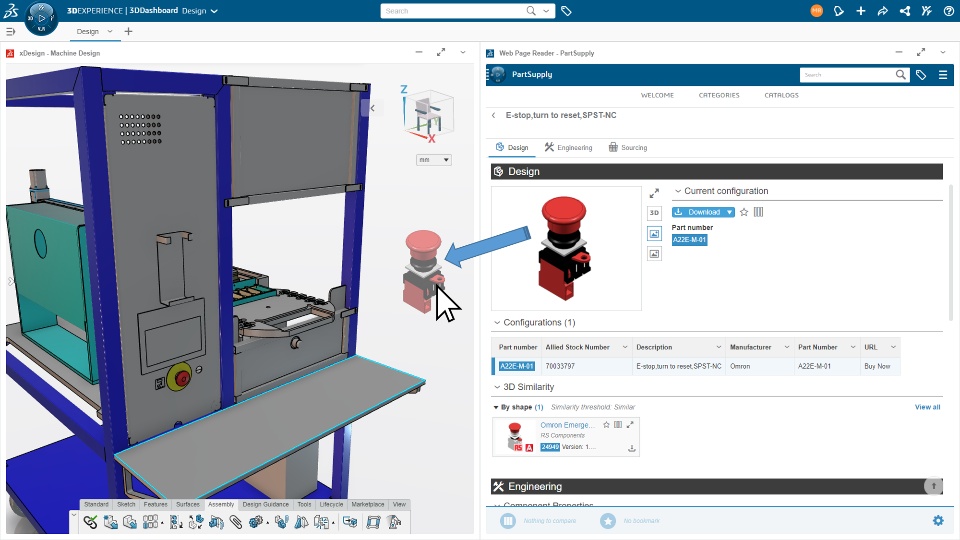Bookmark the Omron Emerge card star
This screenshot has height=540, width=960.
pos(606,424)
